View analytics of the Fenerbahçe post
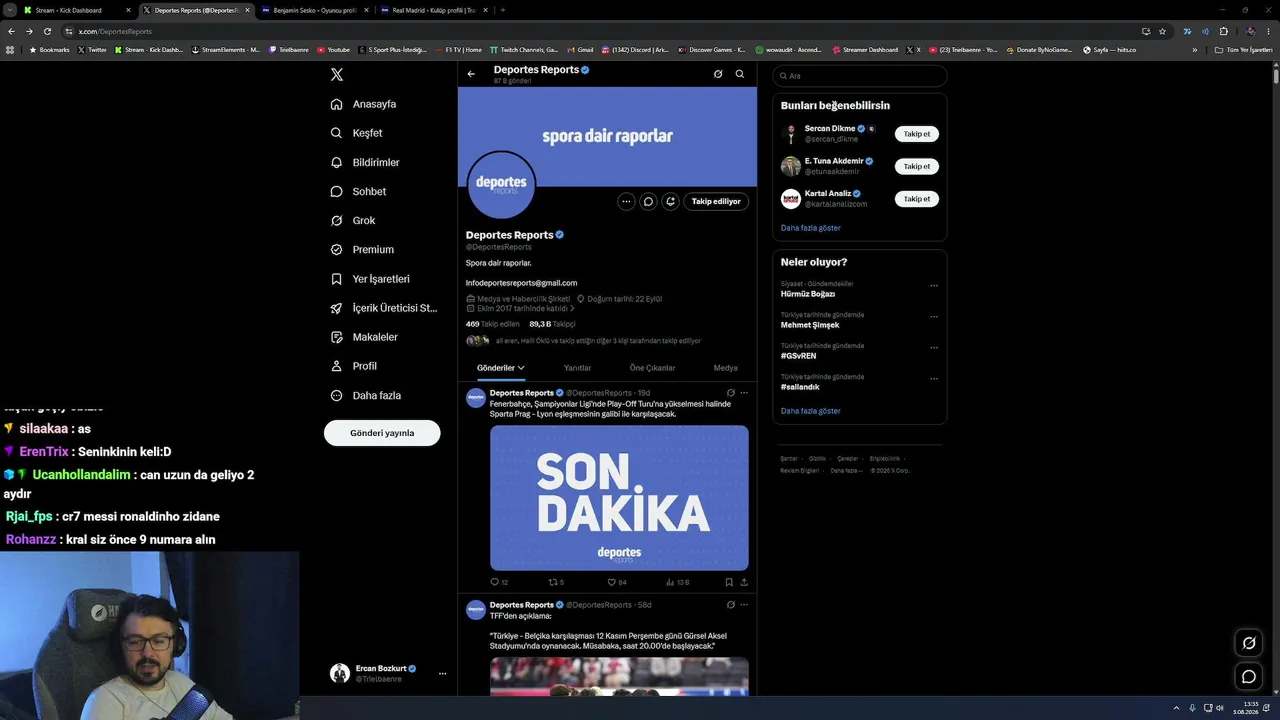Screen dimensions: 1280x720 click(677, 582)
